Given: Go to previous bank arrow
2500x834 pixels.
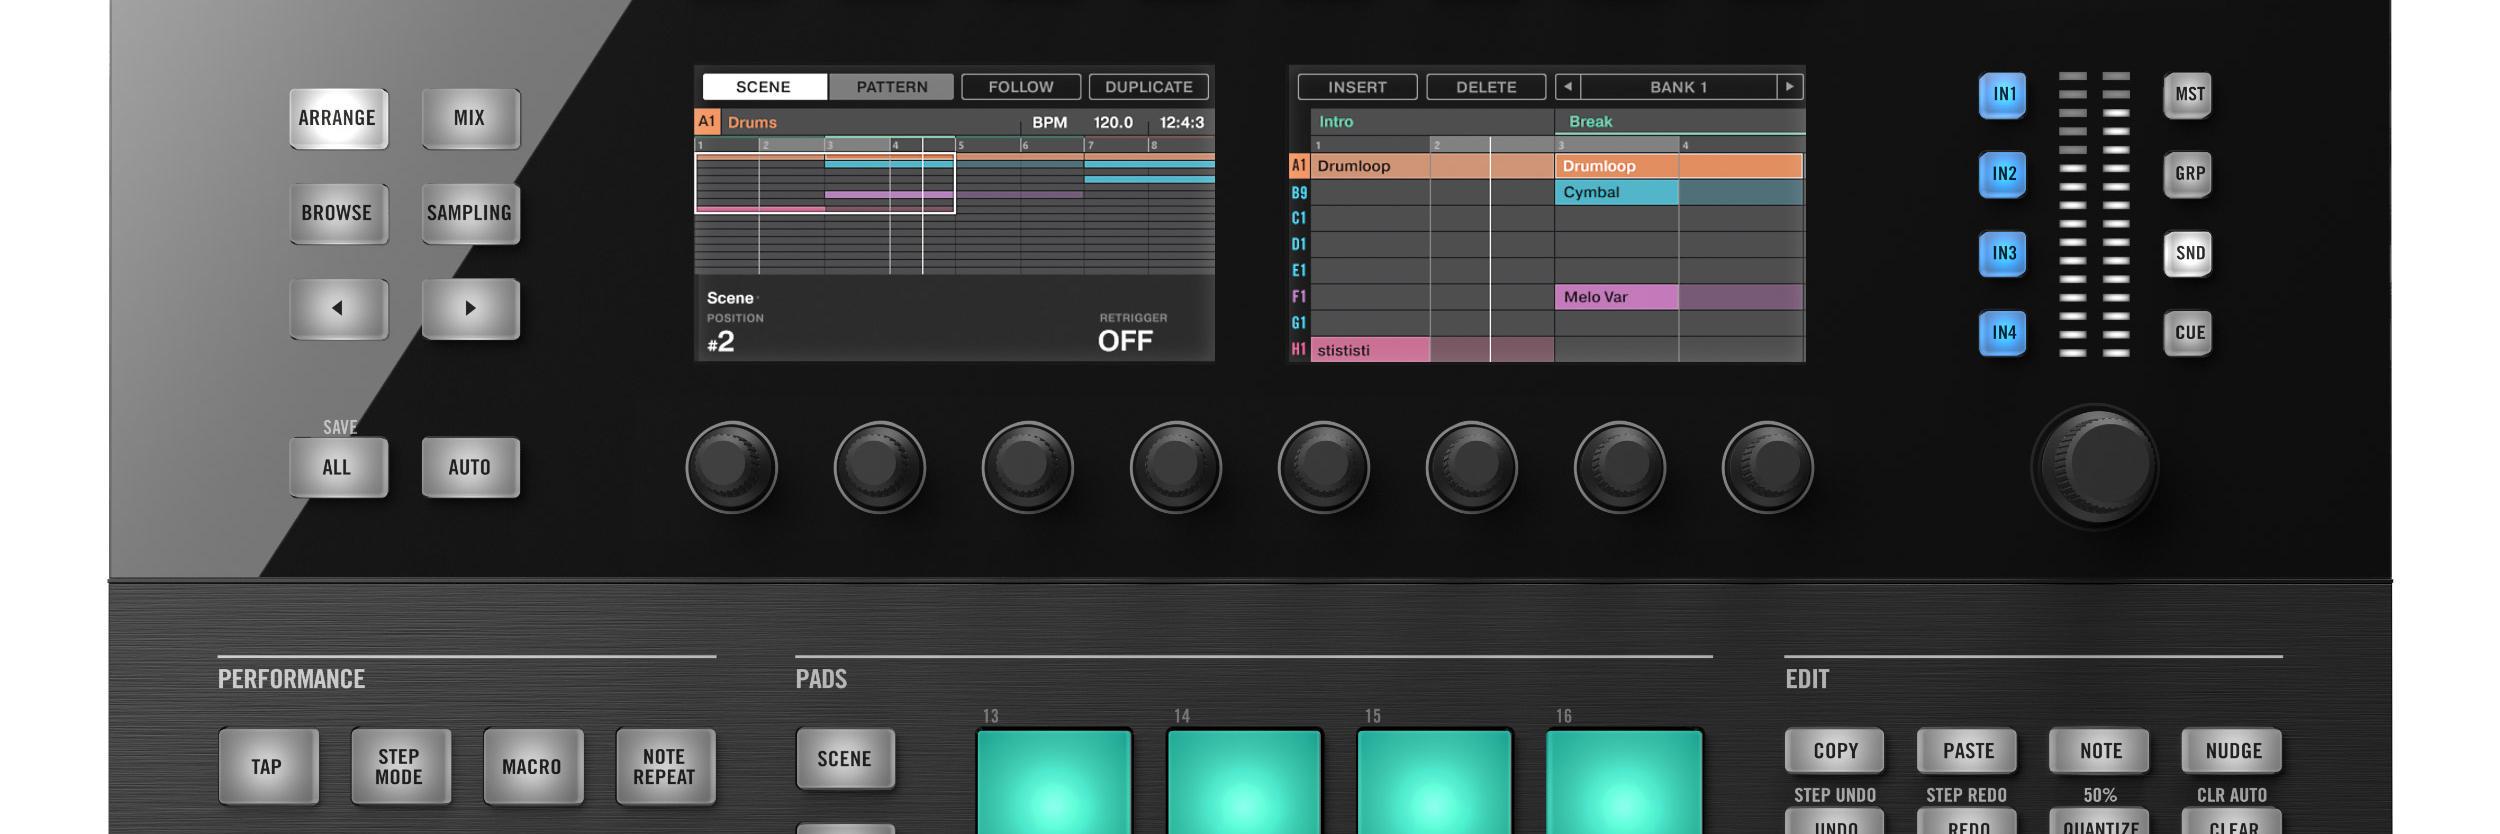Looking at the screenshot, I should coord(1568,87).
